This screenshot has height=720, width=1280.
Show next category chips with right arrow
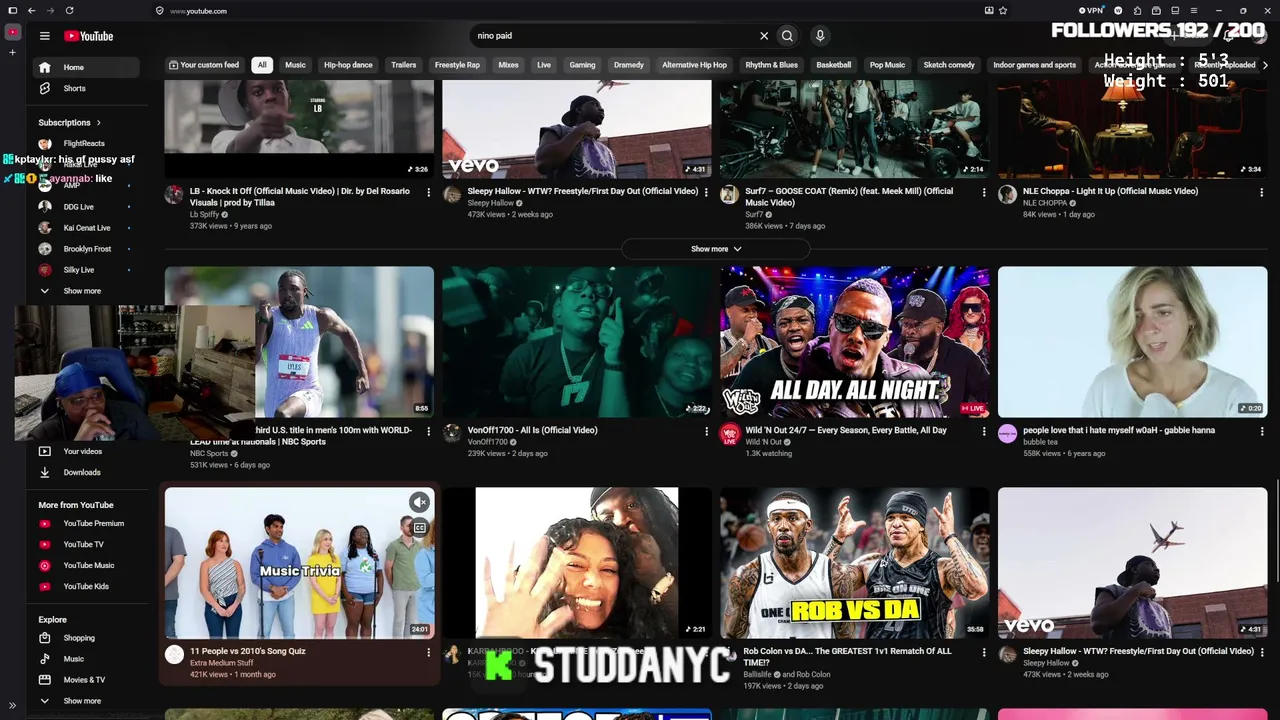(x=1265, y=65)
